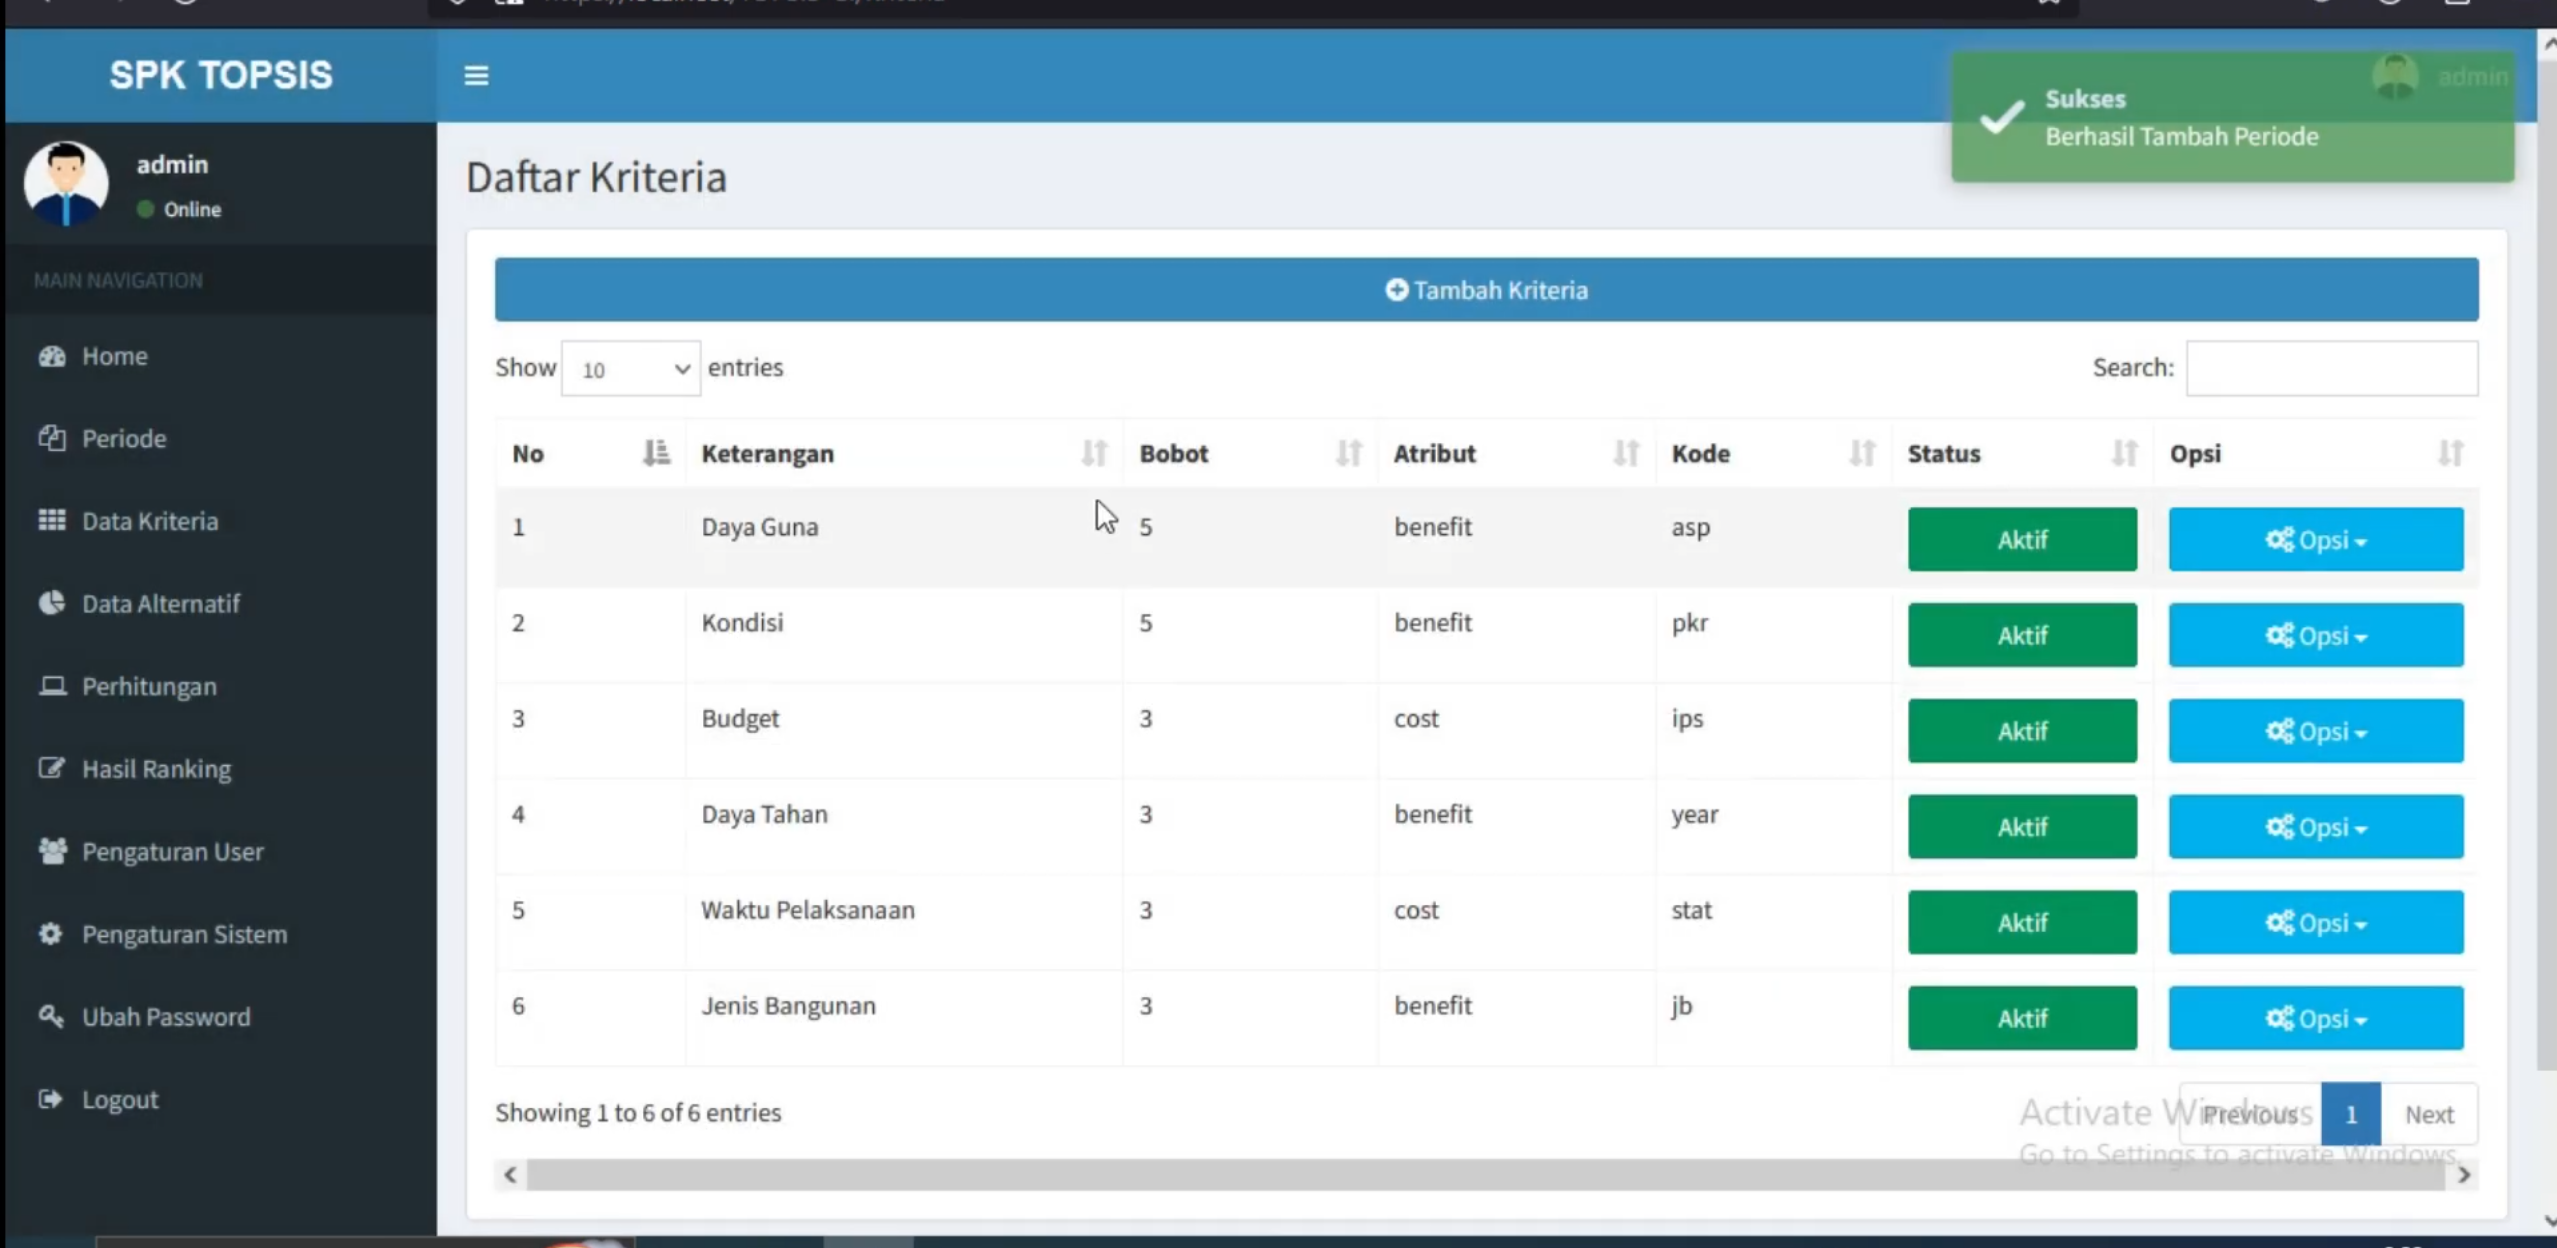Click the Ubah Password key icon
Screen dimensions: 2557x1248
(52, 1016)
